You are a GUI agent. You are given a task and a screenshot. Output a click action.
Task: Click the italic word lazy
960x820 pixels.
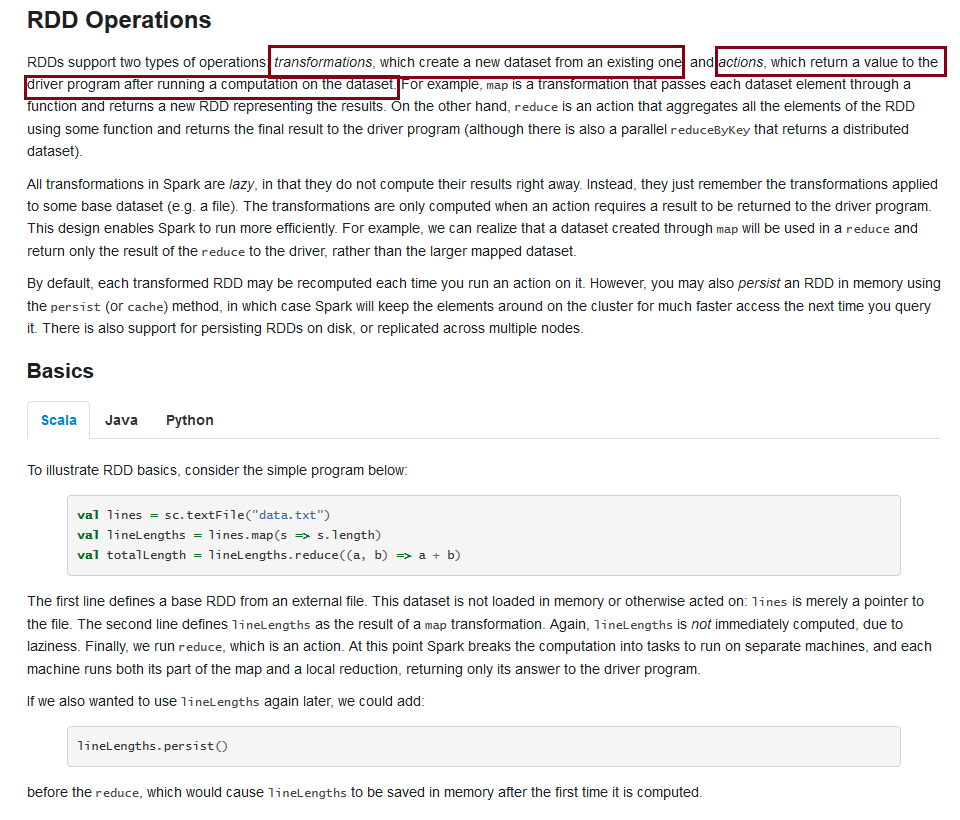(x=242, y=184)
